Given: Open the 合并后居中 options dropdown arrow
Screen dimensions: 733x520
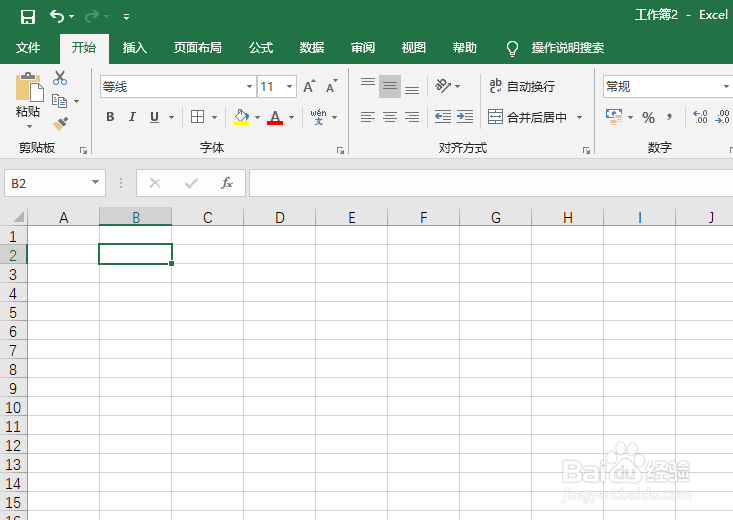Looking at the screenshot, I should (580, 117).
